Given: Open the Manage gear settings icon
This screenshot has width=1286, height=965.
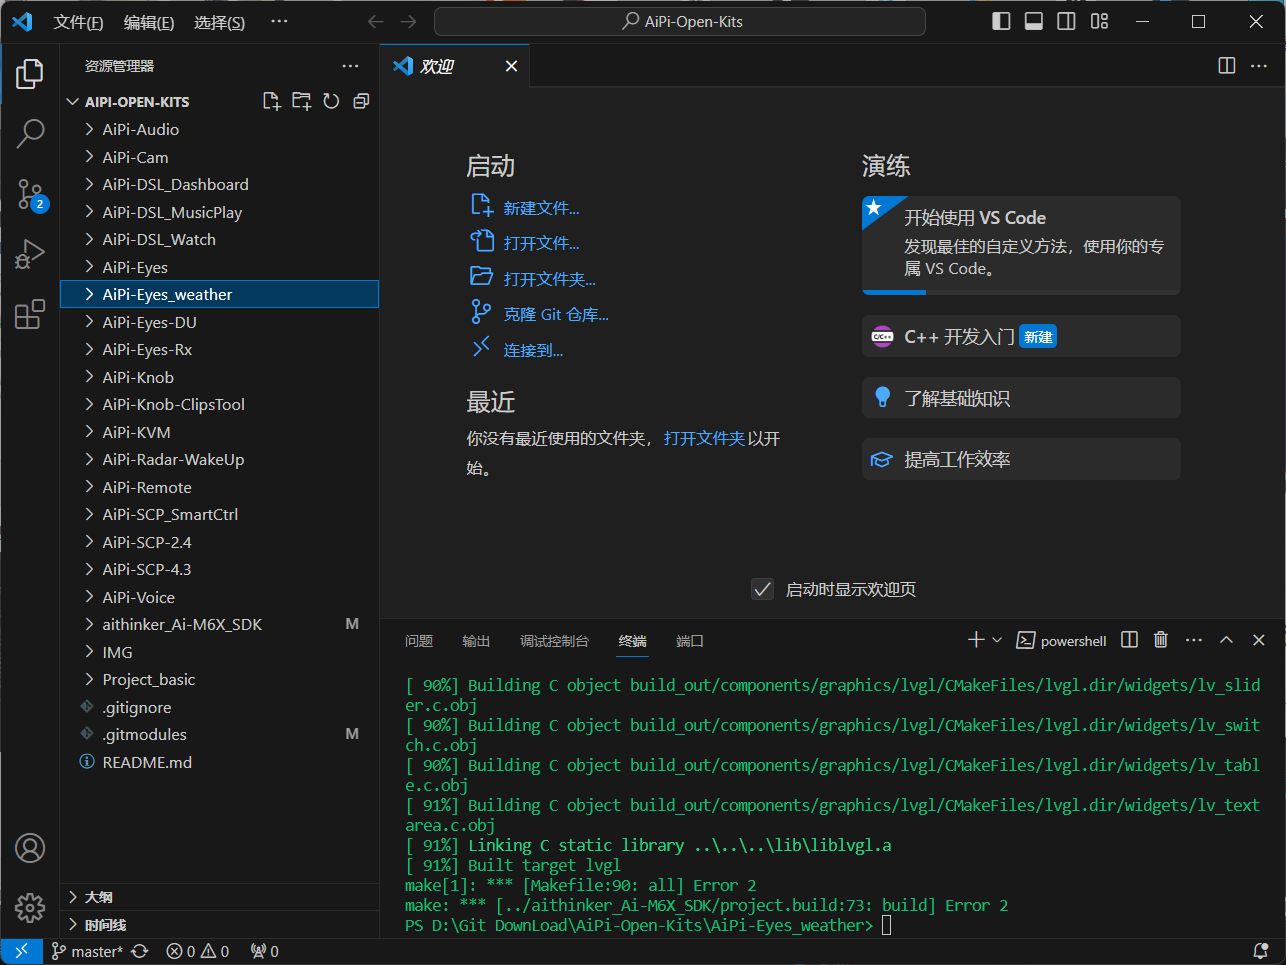Looking at the screenshot, I should click(30, 907).
